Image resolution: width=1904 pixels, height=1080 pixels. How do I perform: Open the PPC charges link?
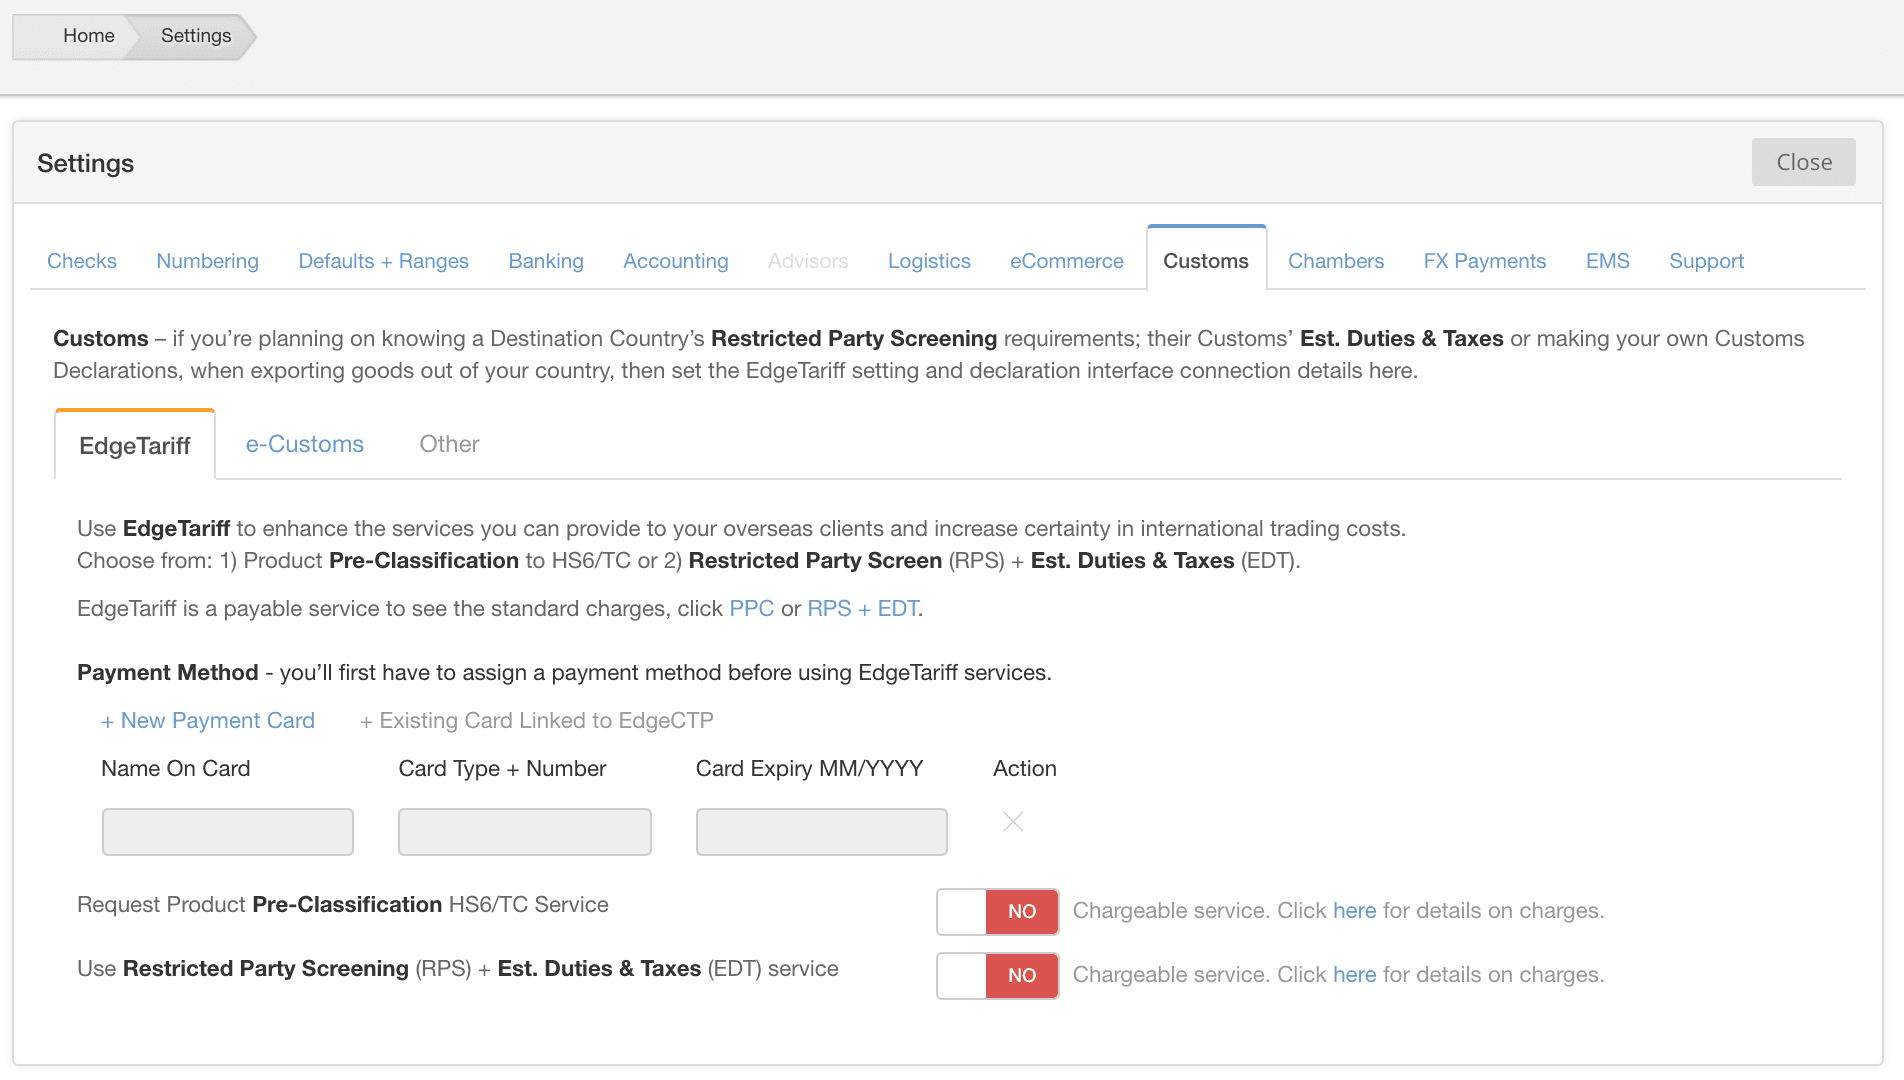click(x=752, y=608)
